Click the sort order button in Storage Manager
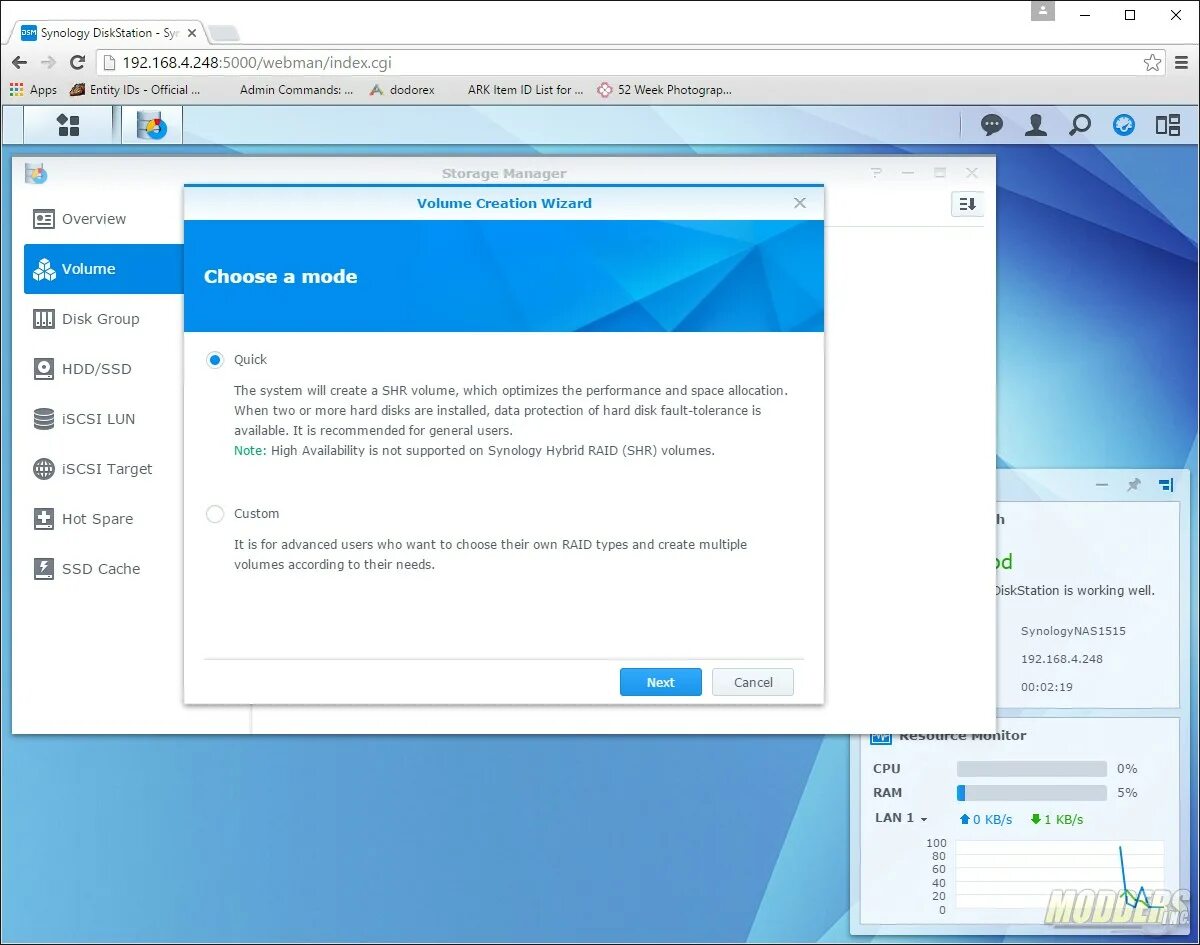Image resolution: width=1200 pixels, height=945 pixels. [967, 204]
